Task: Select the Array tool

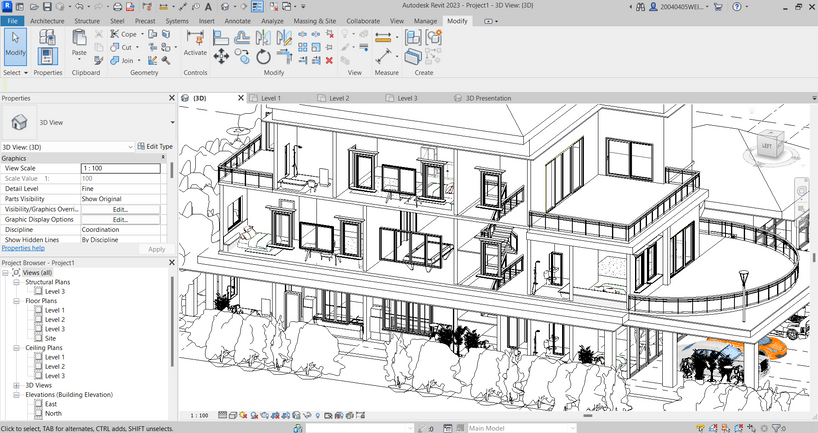Action: pyautogui.click(x=303, y=47)
